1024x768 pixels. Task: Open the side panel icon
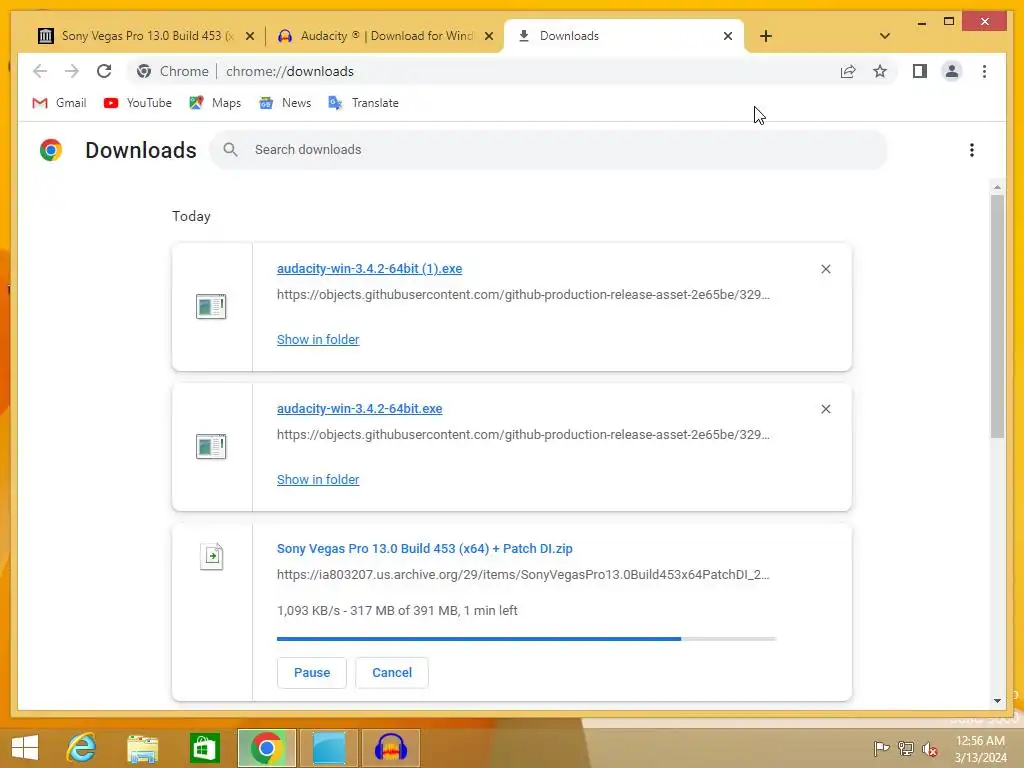[x=920, y=71]
